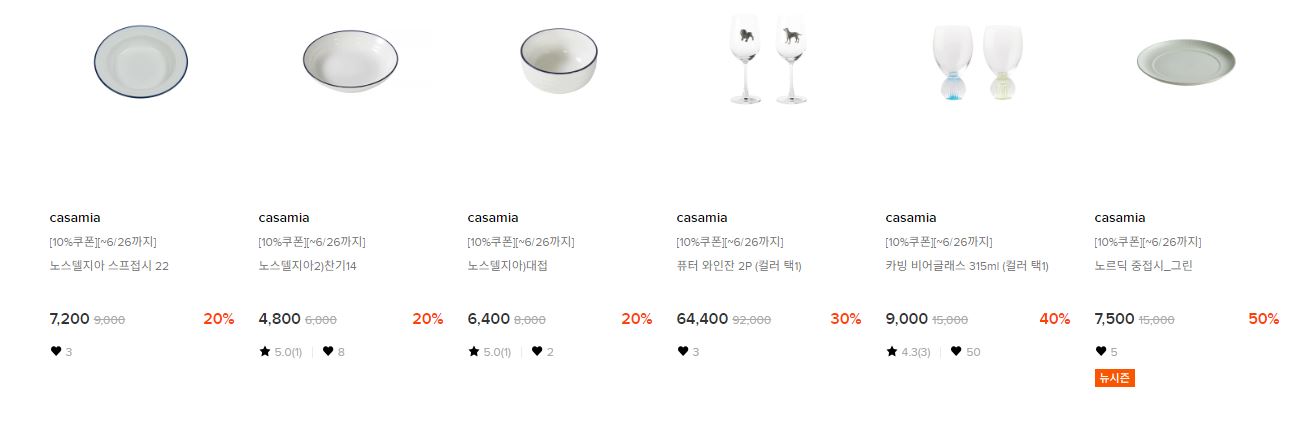This screenshot has width=1297, height=436.
Task: Click the 64,400 price of 퓨터 와인잔
Action: tap(702, 319)
